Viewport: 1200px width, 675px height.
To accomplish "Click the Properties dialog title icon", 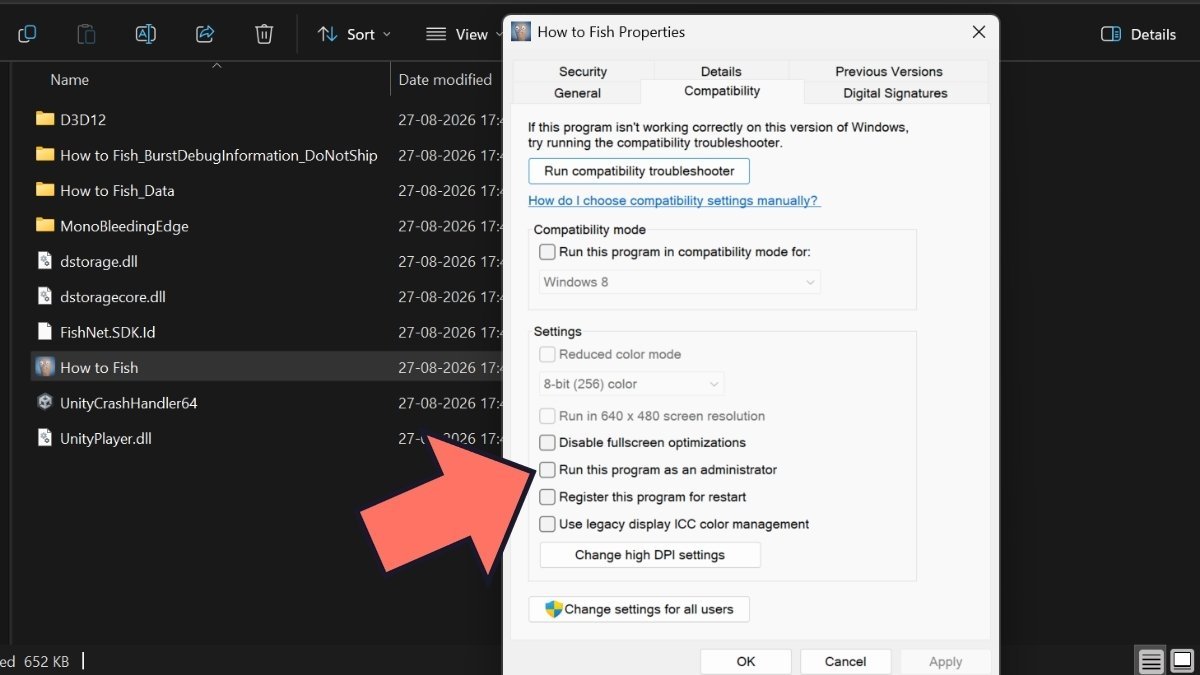I will pos(521,31).
